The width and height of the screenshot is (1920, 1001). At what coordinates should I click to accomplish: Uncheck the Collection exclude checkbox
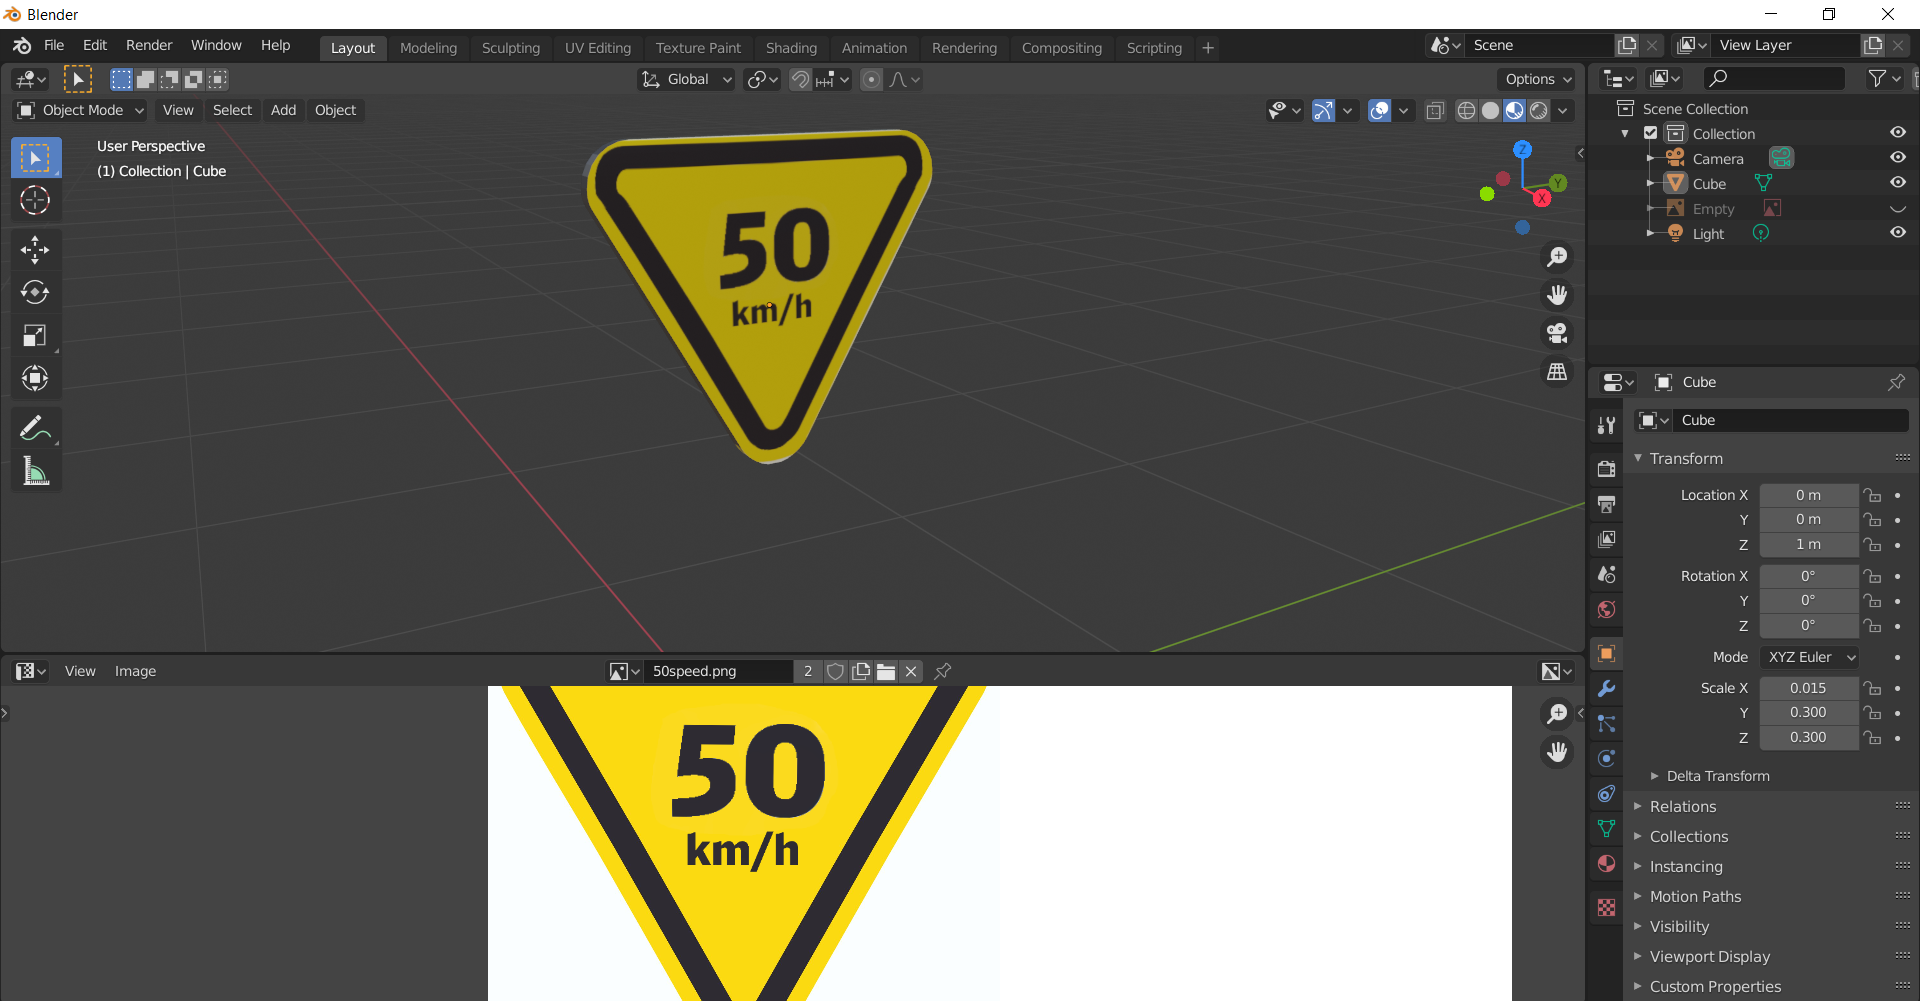click(1651, 133)
